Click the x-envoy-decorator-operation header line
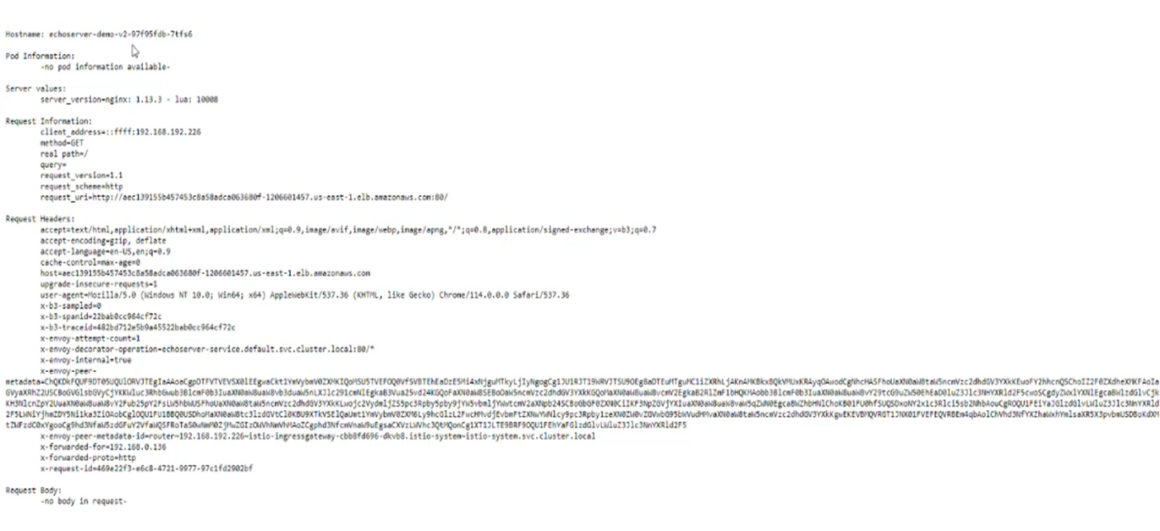 click(x=207, y=349)
